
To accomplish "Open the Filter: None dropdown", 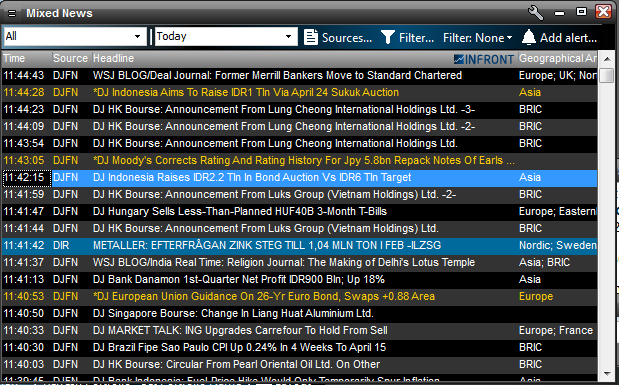I will [x=477, y=38].
